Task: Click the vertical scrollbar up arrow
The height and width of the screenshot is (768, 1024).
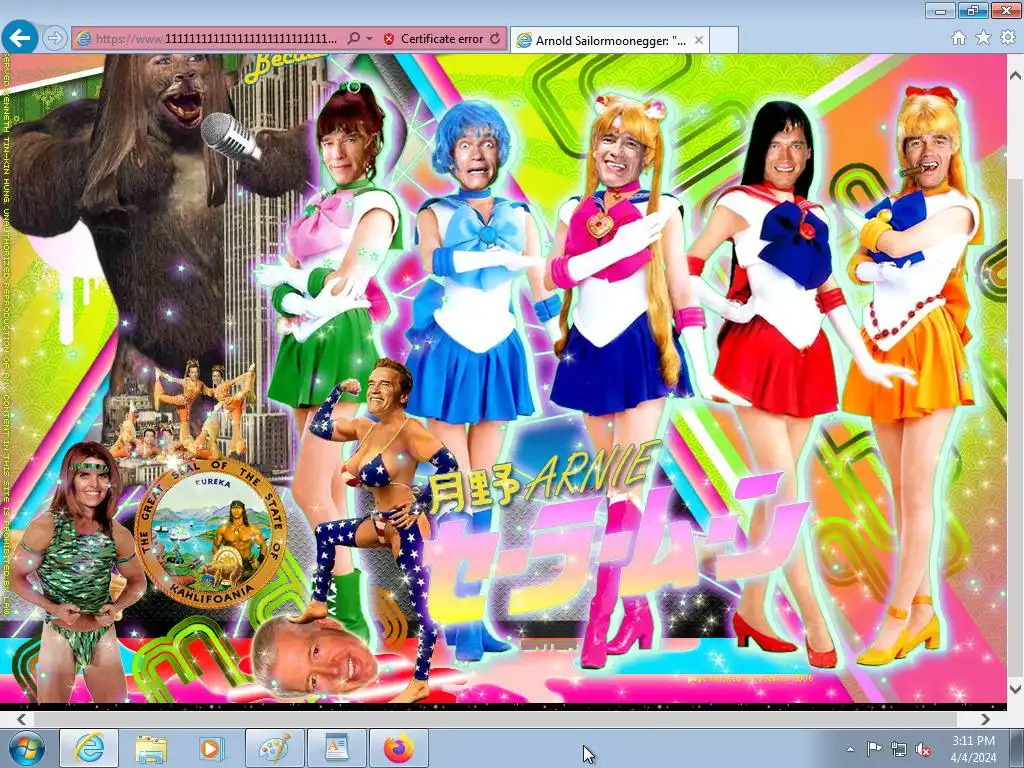Action: 1016,76
